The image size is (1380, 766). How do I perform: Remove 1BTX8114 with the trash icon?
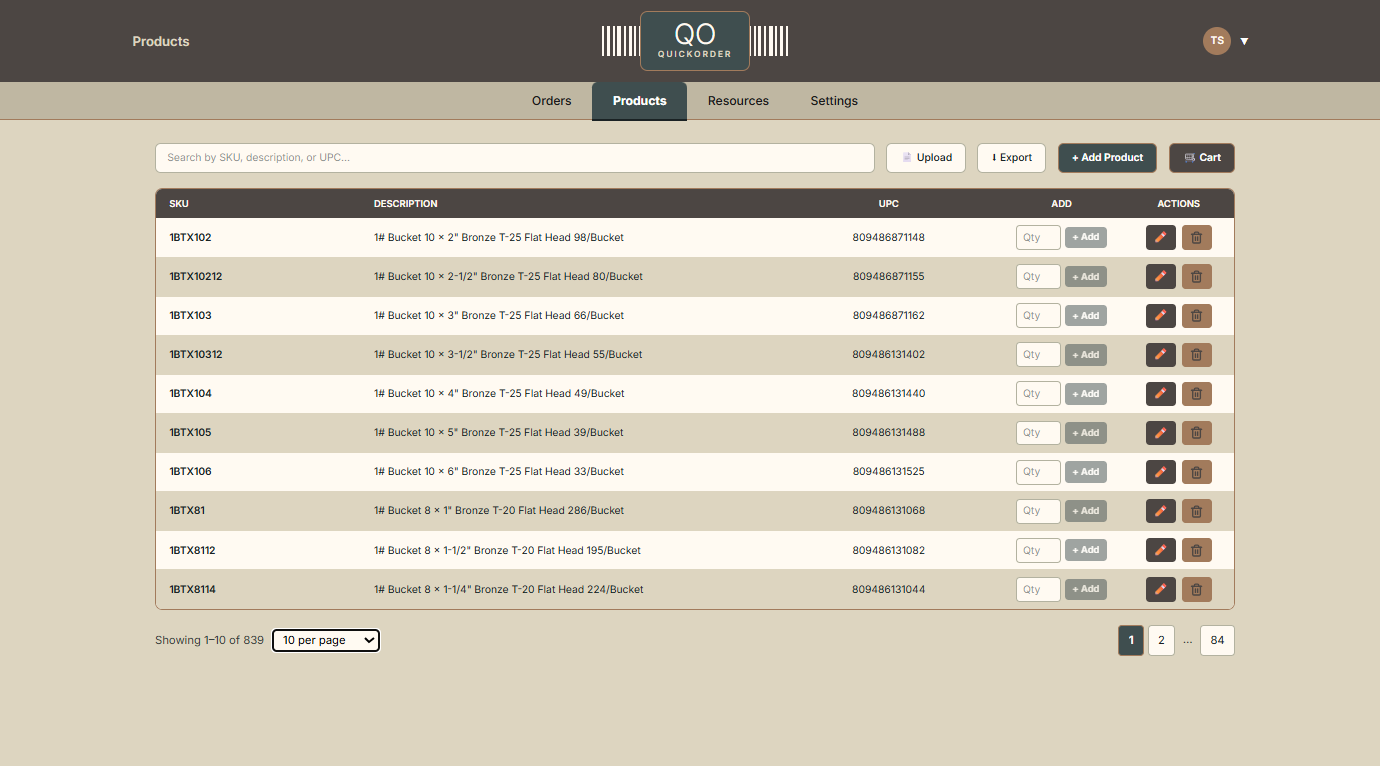tap(1196, 589)
